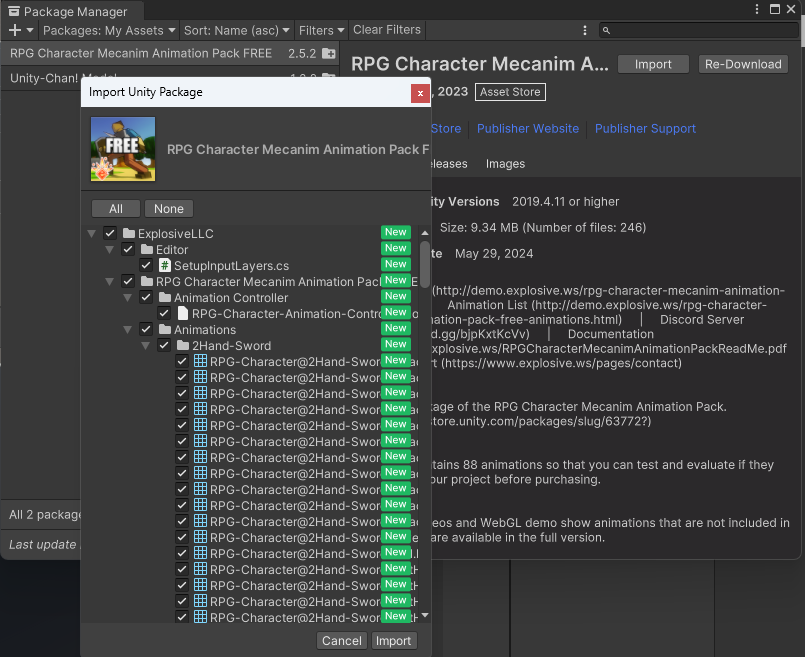Click the RPG-Character-Animation-Controller file icon

tap(183, 313)
